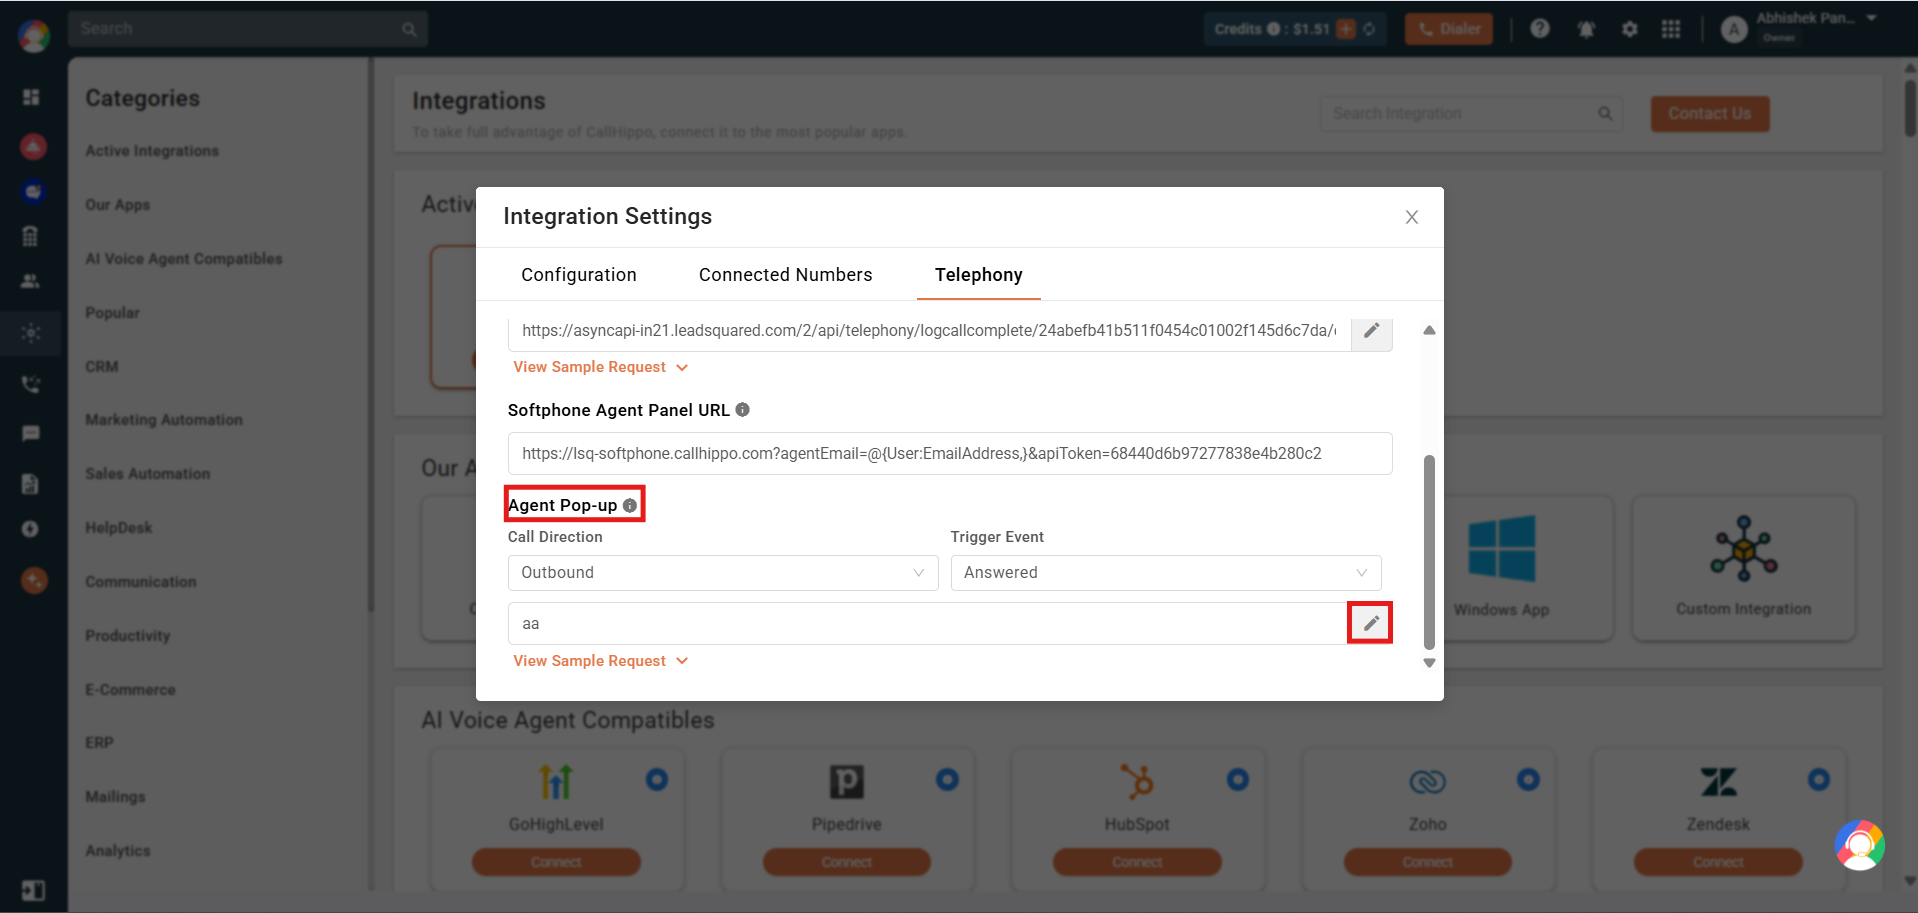Select the HelpDesk category
Image resolution: width=1918 pixels, height=913 pixels.
point(119,528)
